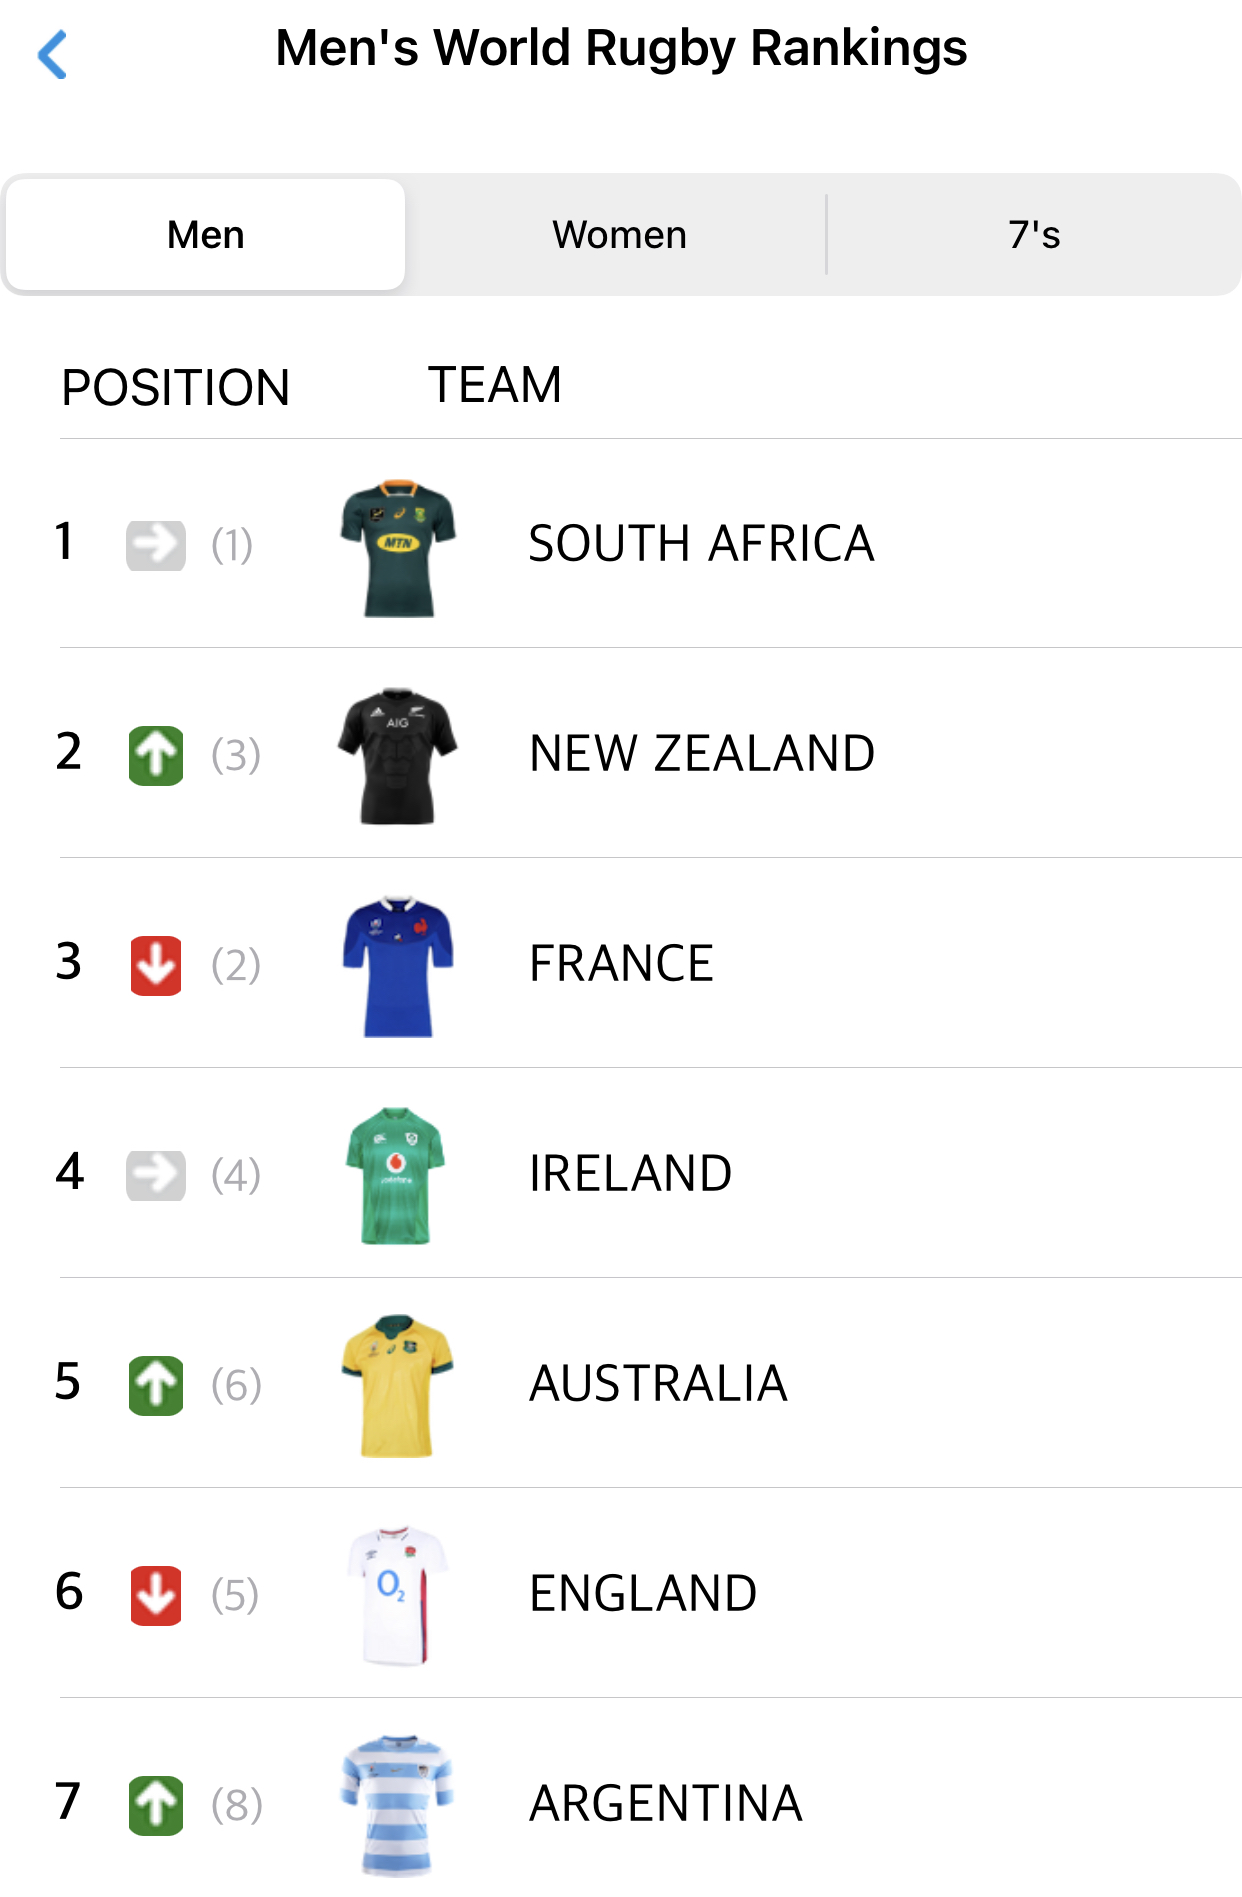Open the SOUTH AFRICA team row
The width and height of the screenshot is (1242, 1897).
(x=701, y=544)
